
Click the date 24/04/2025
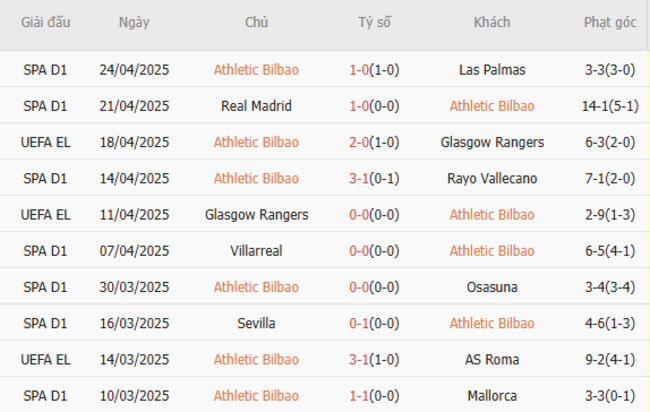click(135, 70)
